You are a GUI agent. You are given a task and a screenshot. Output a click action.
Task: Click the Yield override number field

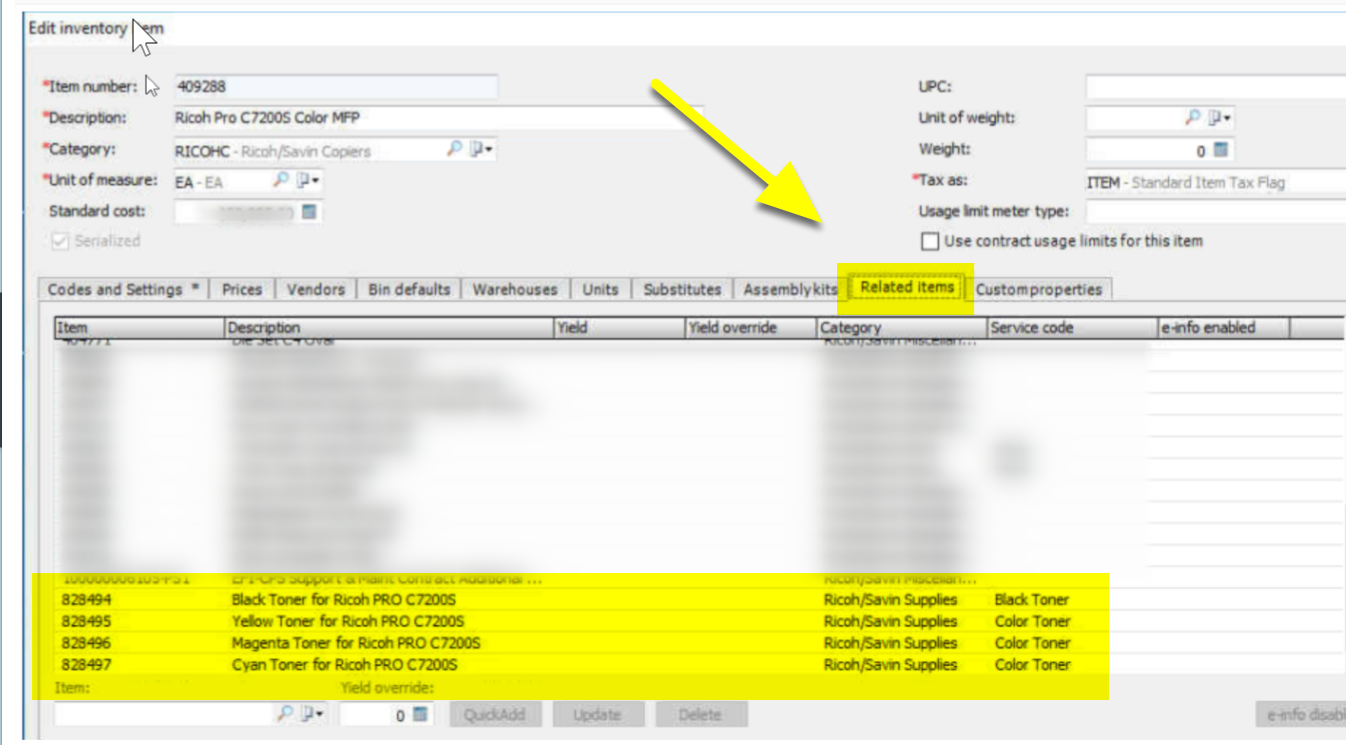(374, 714)
